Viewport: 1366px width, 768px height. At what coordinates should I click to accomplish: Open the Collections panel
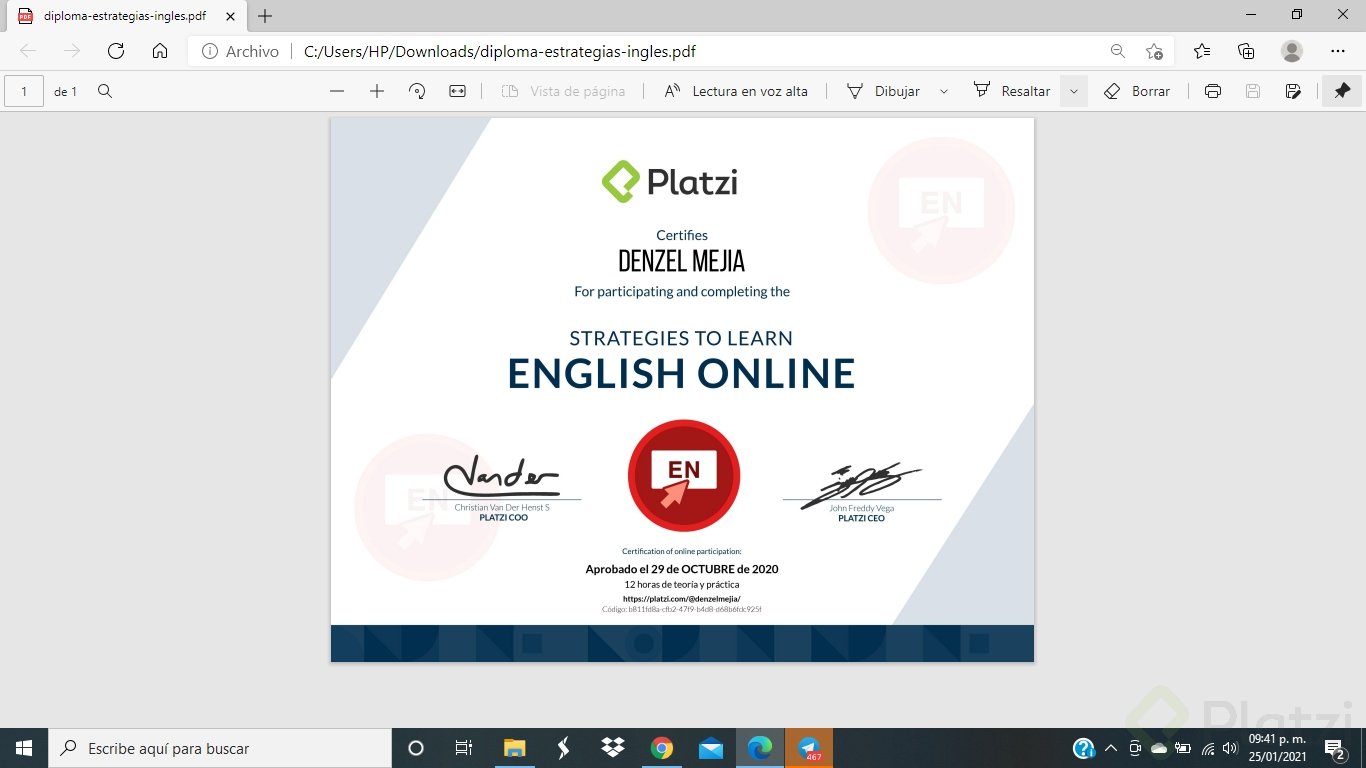[x=1246, y=51]
